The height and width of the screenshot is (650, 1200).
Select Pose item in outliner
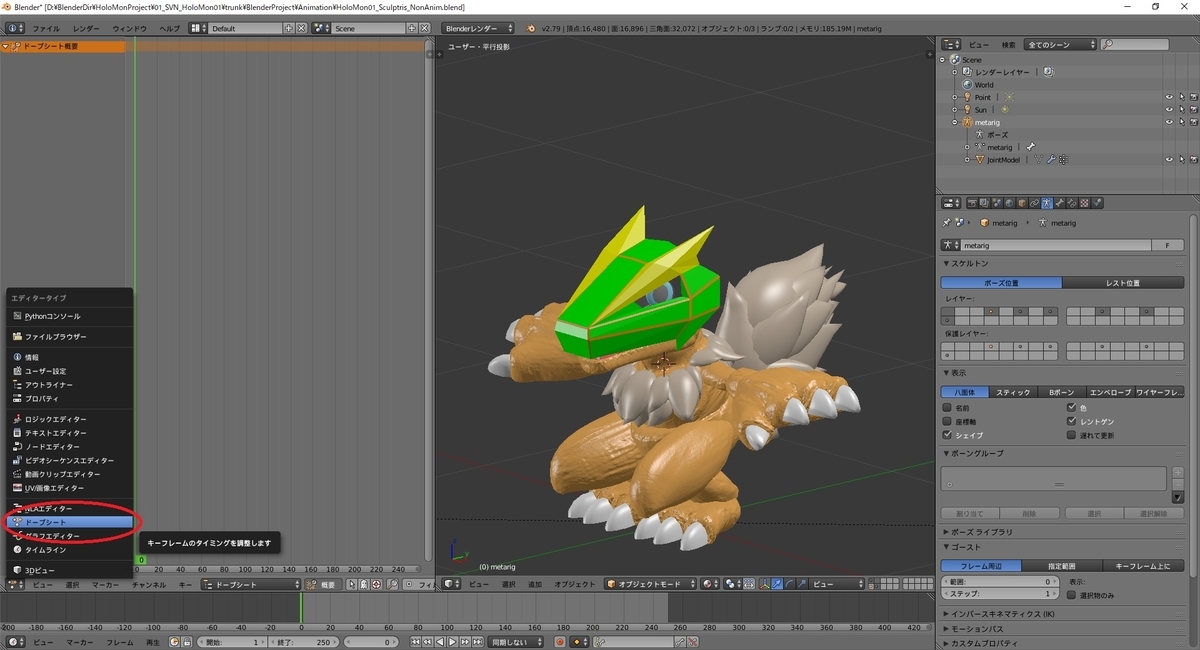pos(997,134)
